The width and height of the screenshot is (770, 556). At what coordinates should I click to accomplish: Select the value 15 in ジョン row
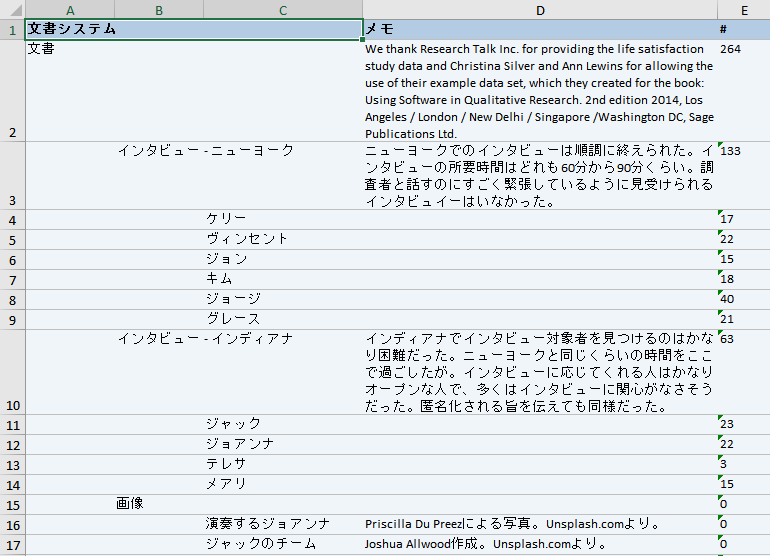(744, 259)
